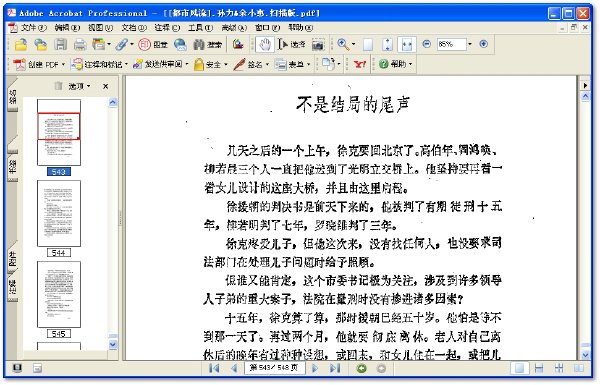Screen dimensions: 600x385
Task: Go to first page button
Action: 214,368
